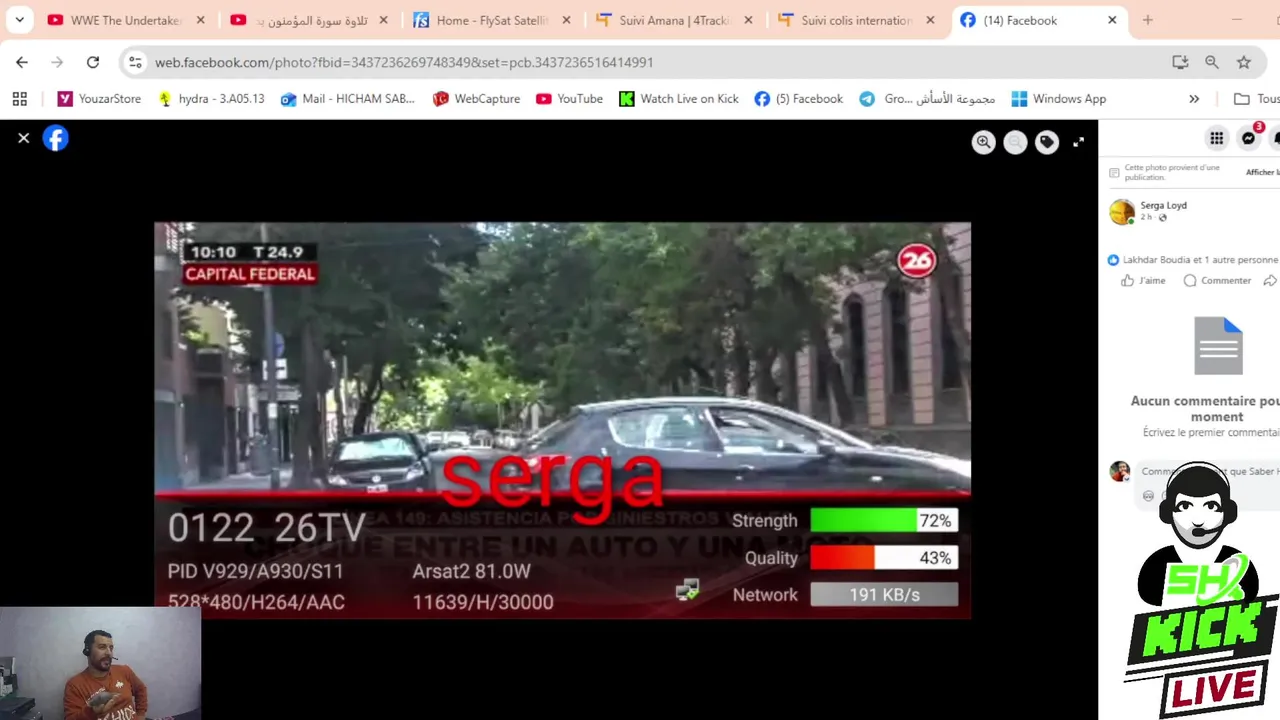This screenshot has height=720, width=1280.
Task: Open Watch Live on Kick bookmark
Action: point(679,99)
